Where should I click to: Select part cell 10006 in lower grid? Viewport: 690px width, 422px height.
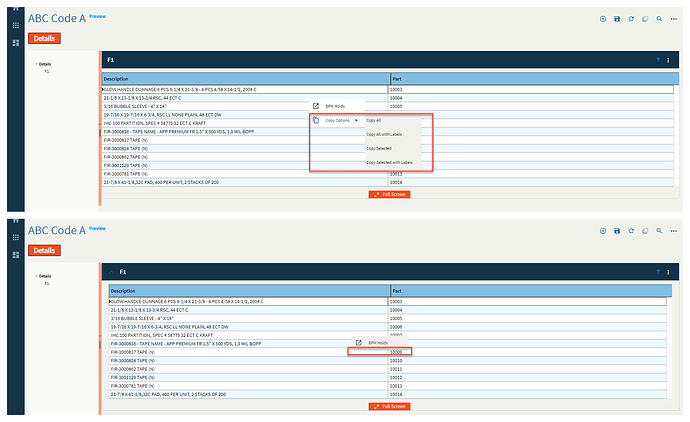tap(527, 327)
